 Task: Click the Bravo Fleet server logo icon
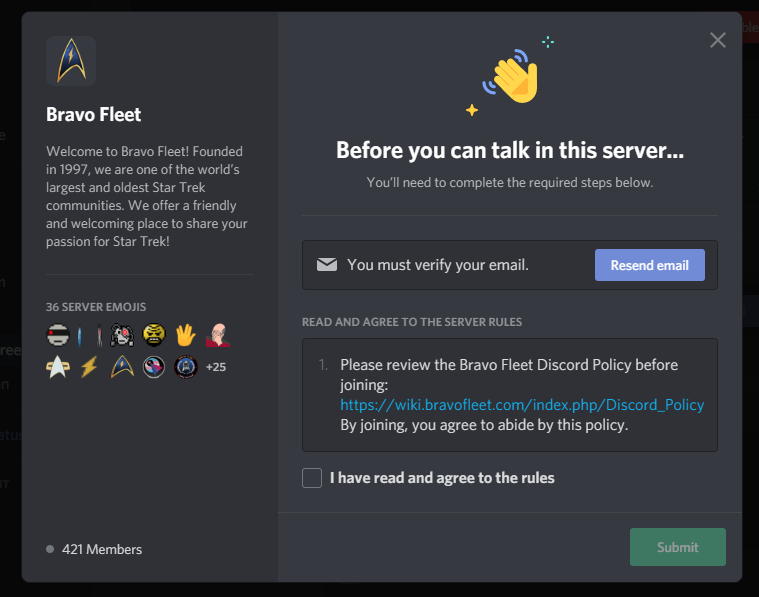71,61
